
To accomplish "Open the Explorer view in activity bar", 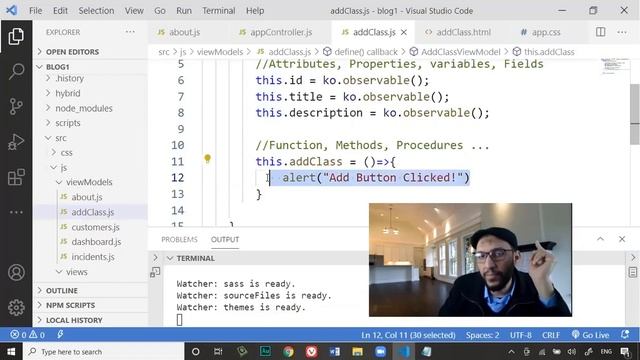I will click(16, 37).
